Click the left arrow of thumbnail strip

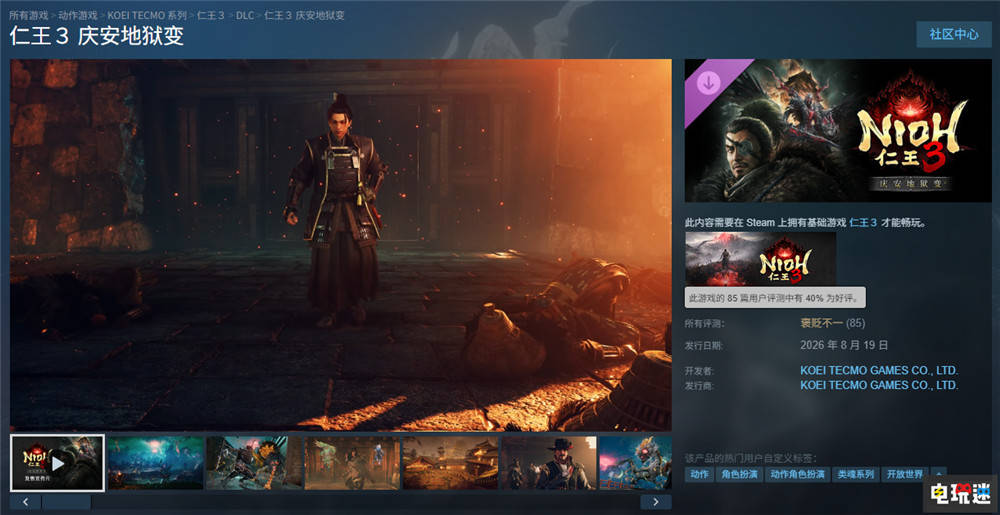pos(26,502)
